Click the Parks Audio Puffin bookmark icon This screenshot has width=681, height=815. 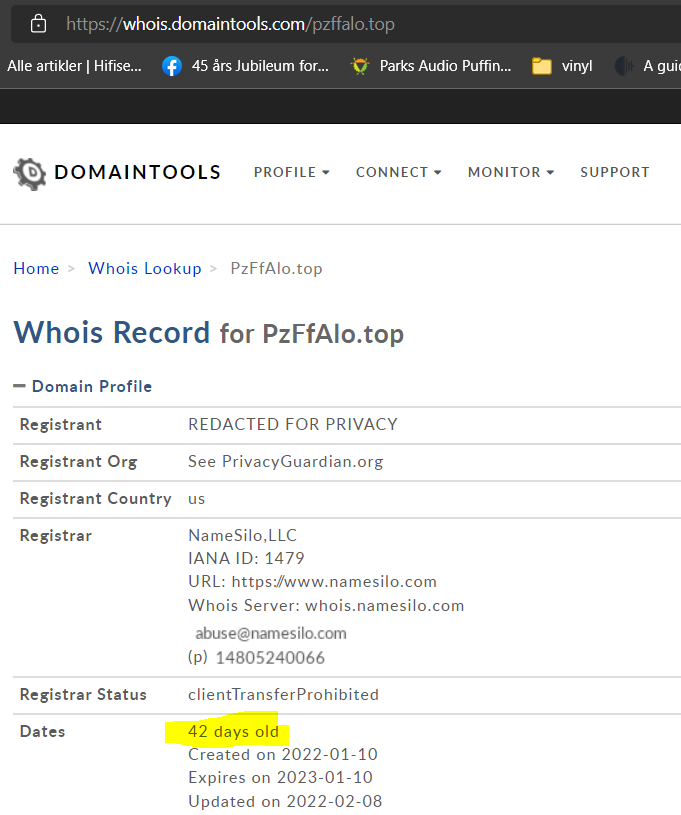[360, 66]
